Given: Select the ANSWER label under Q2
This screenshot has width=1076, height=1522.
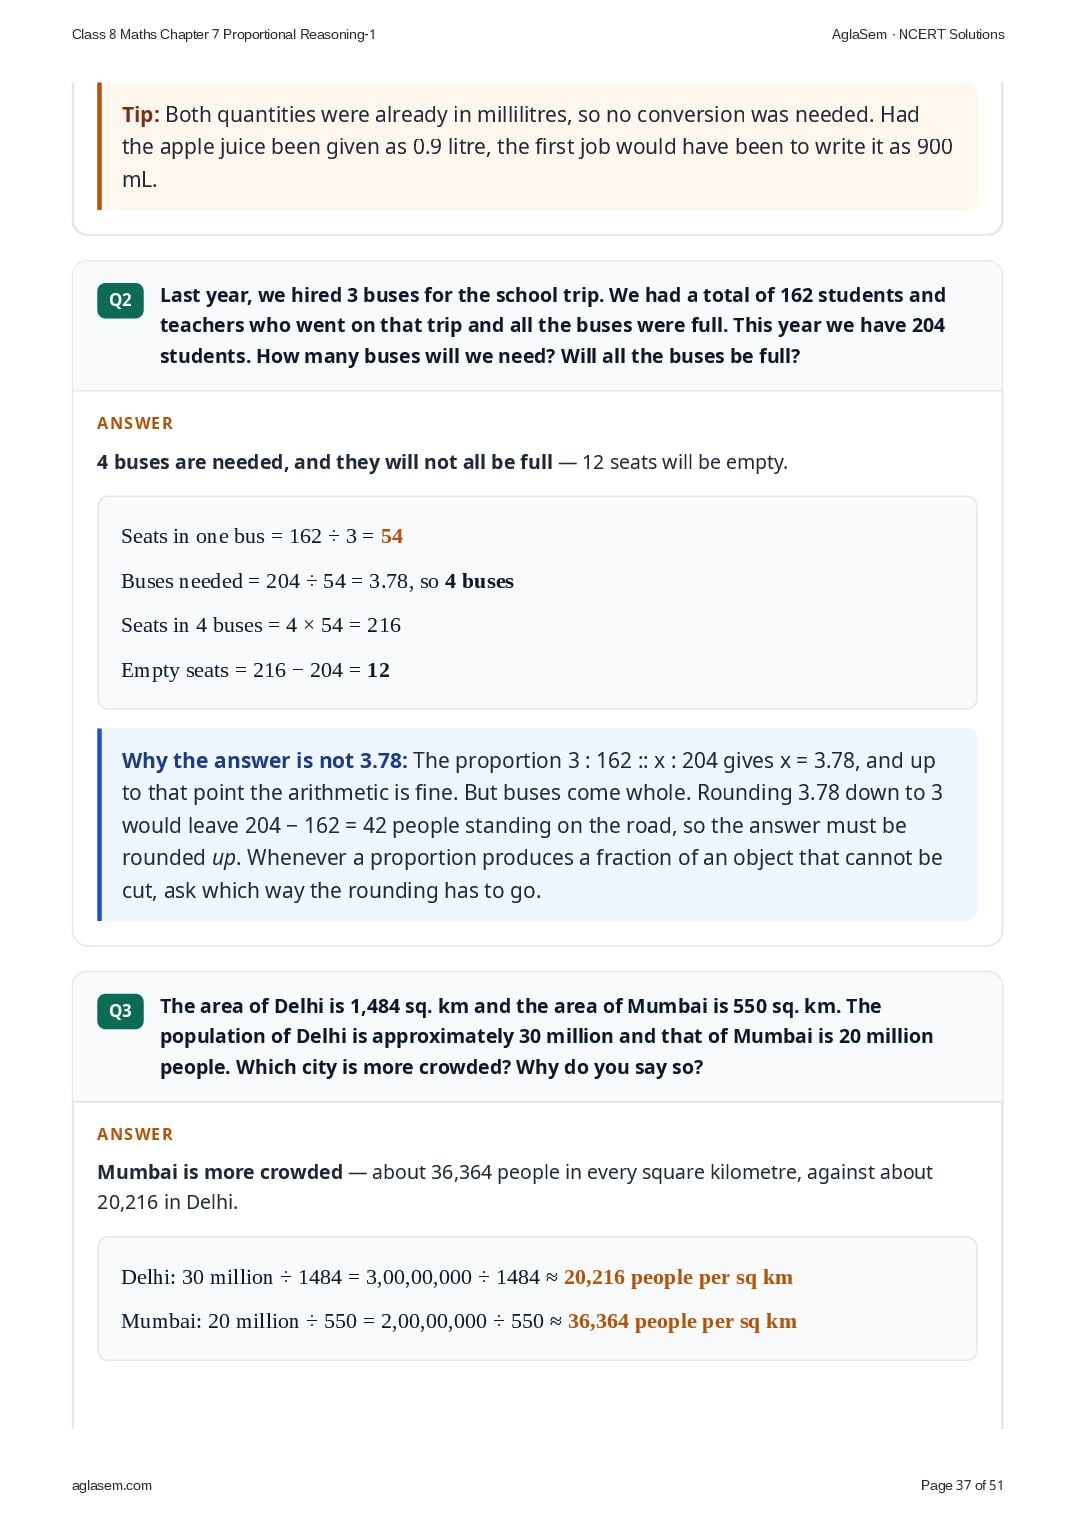Looking at the screenshot, I should (135, 423).
